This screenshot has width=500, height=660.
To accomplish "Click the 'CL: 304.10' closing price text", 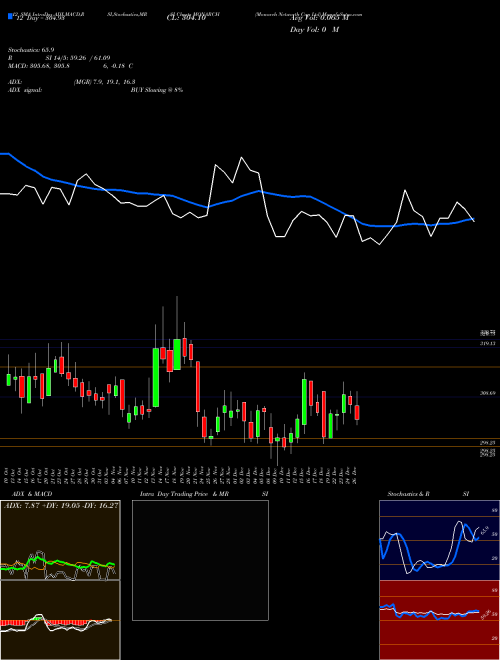I will coord(186,18).
